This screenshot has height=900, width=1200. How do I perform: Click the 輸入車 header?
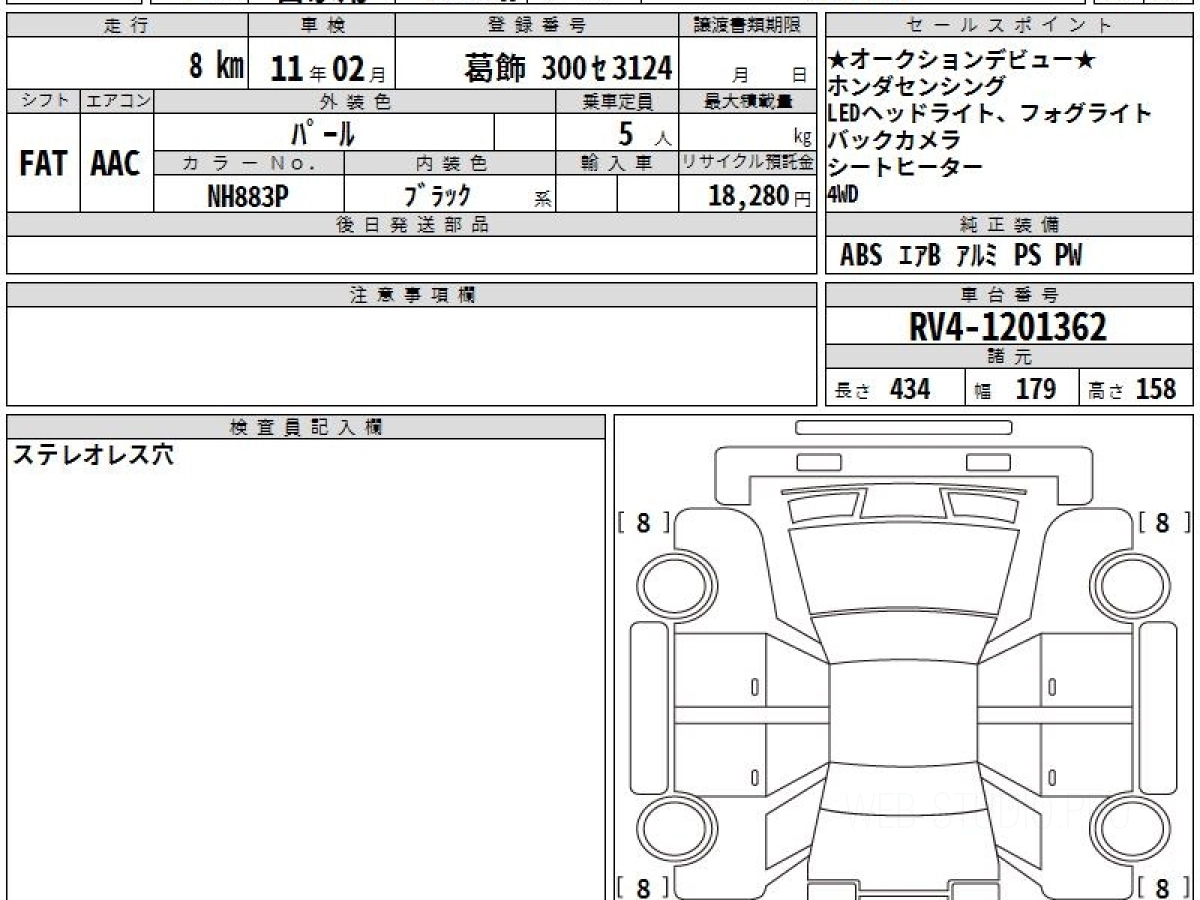point(617,163)
